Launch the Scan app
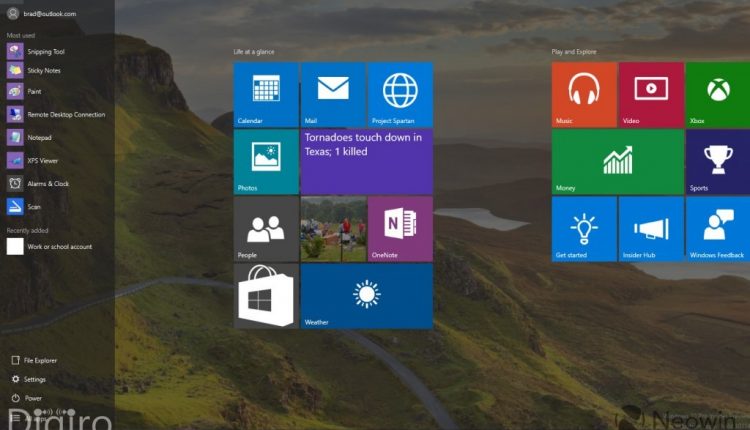The width and height of the screenshot is (750, 430). tap(24, 207)
